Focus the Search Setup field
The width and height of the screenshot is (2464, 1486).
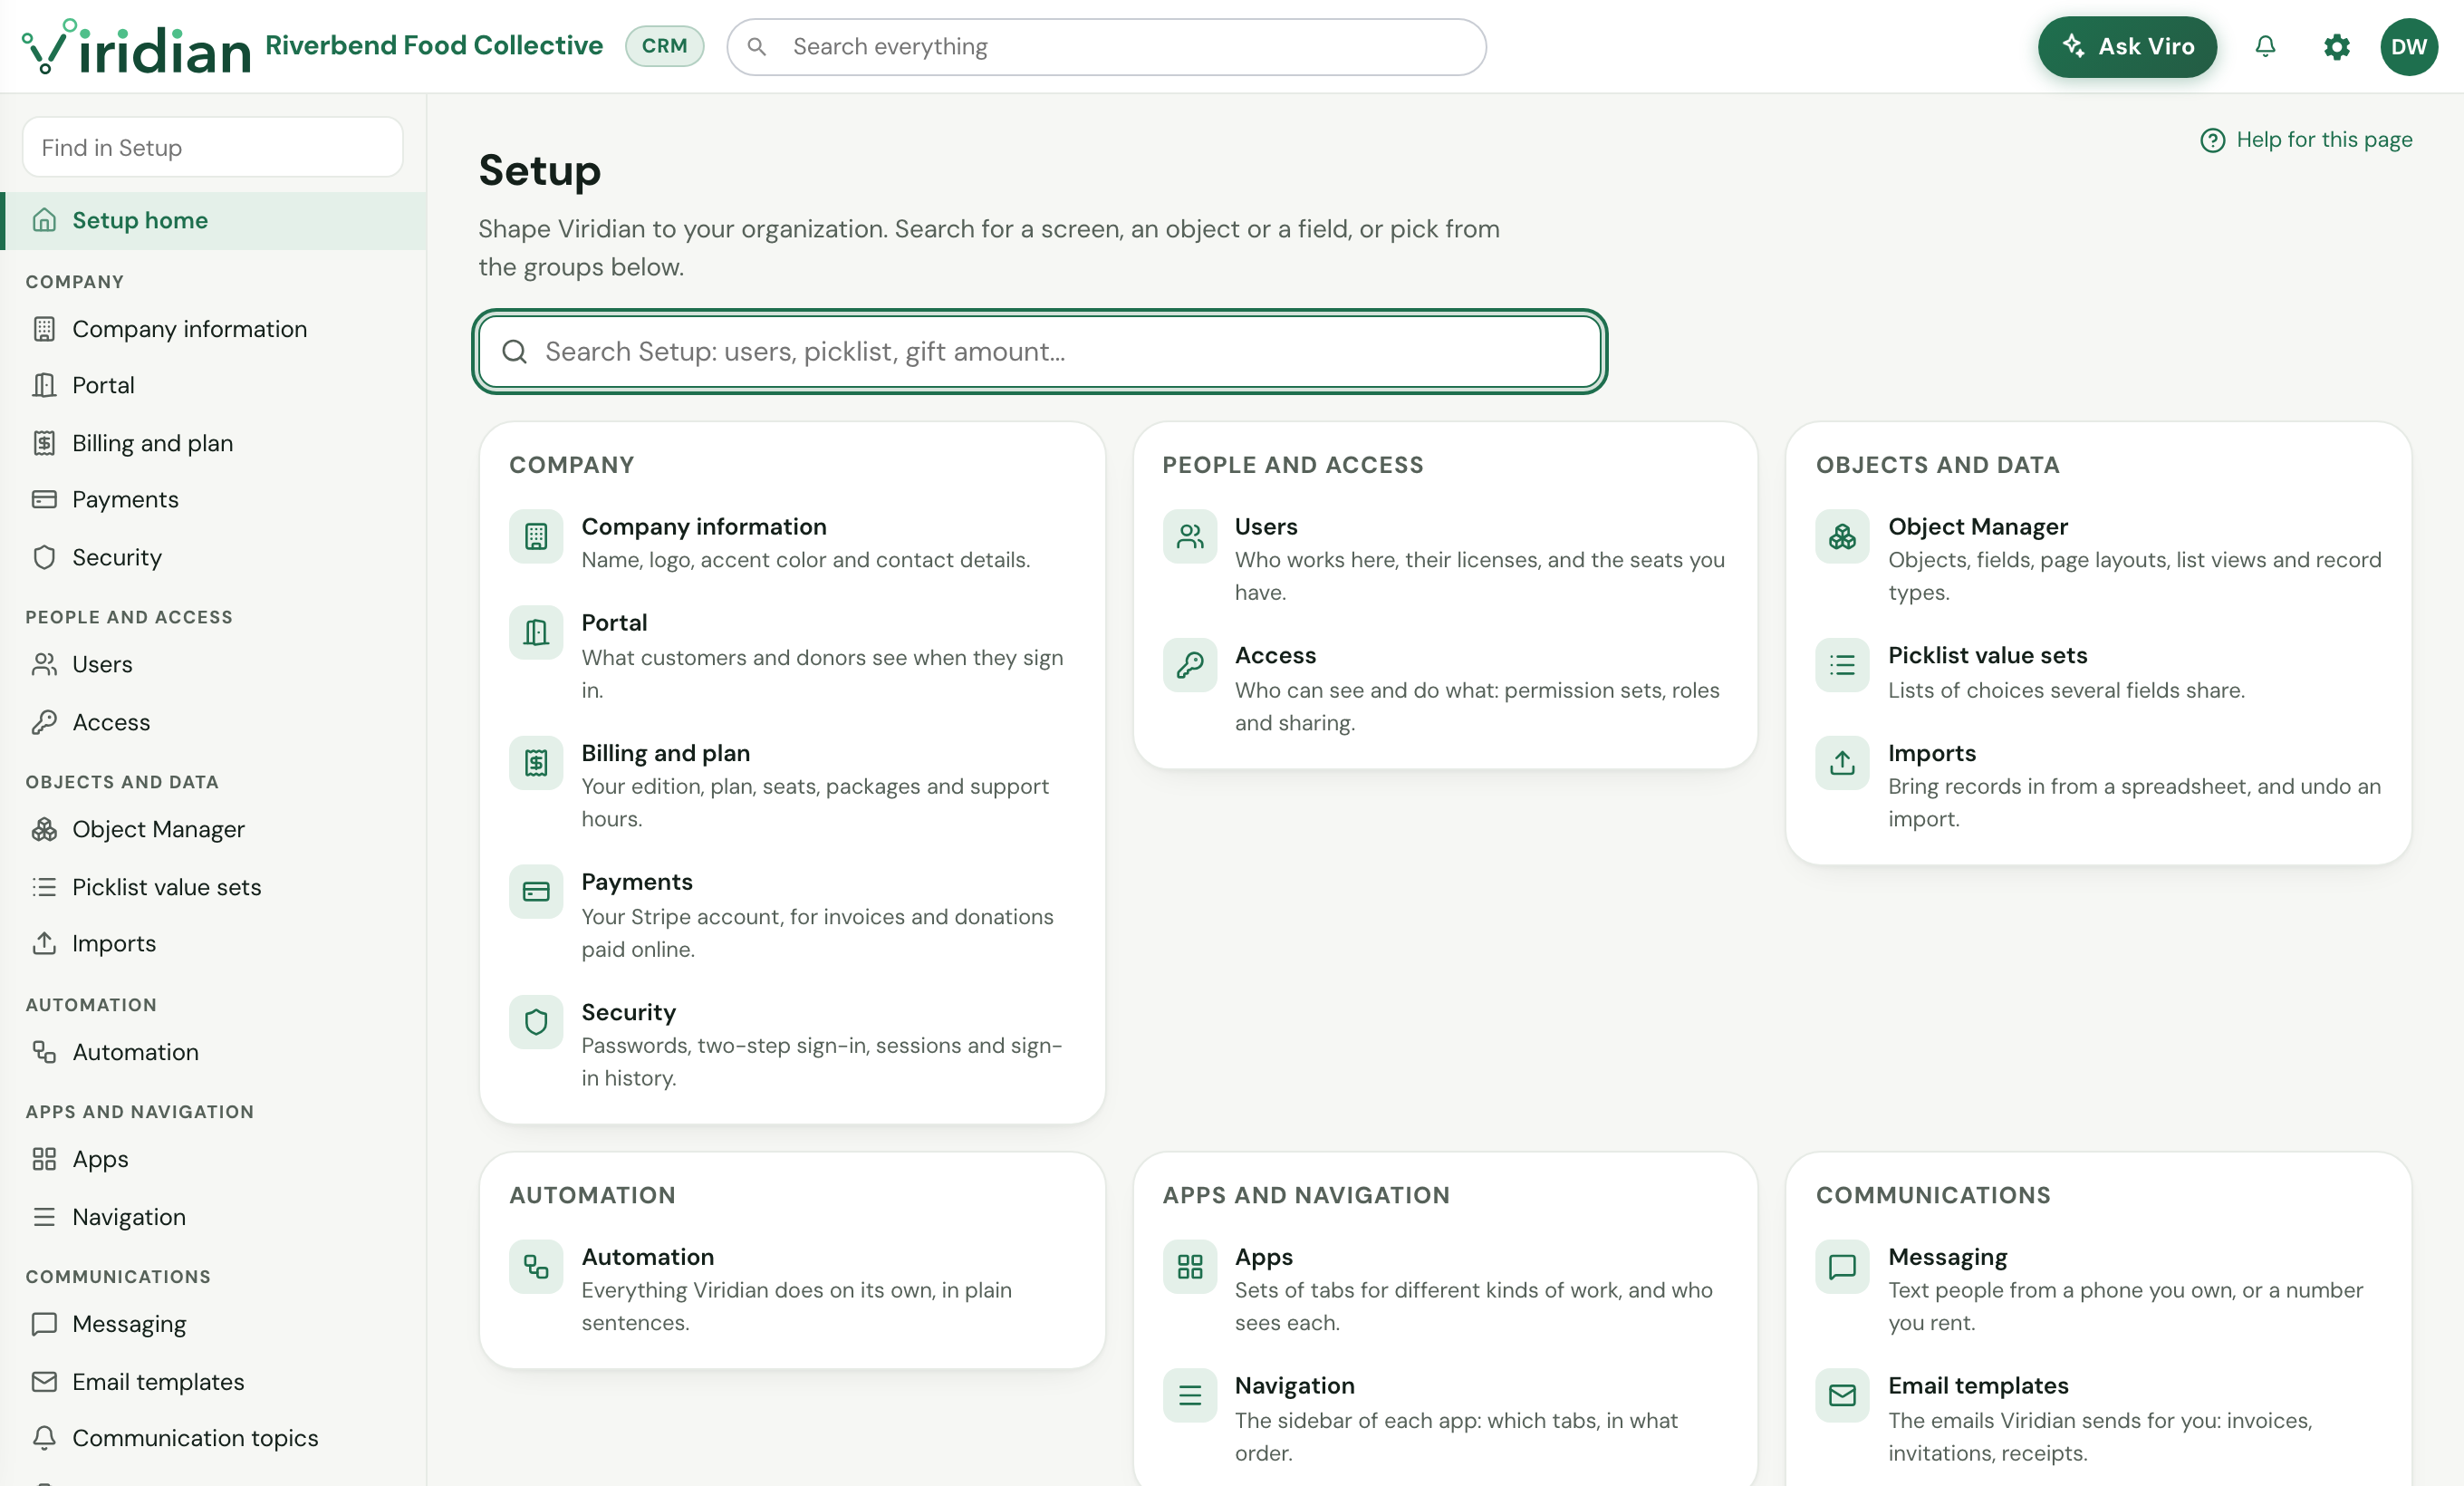coord(1040,352)
